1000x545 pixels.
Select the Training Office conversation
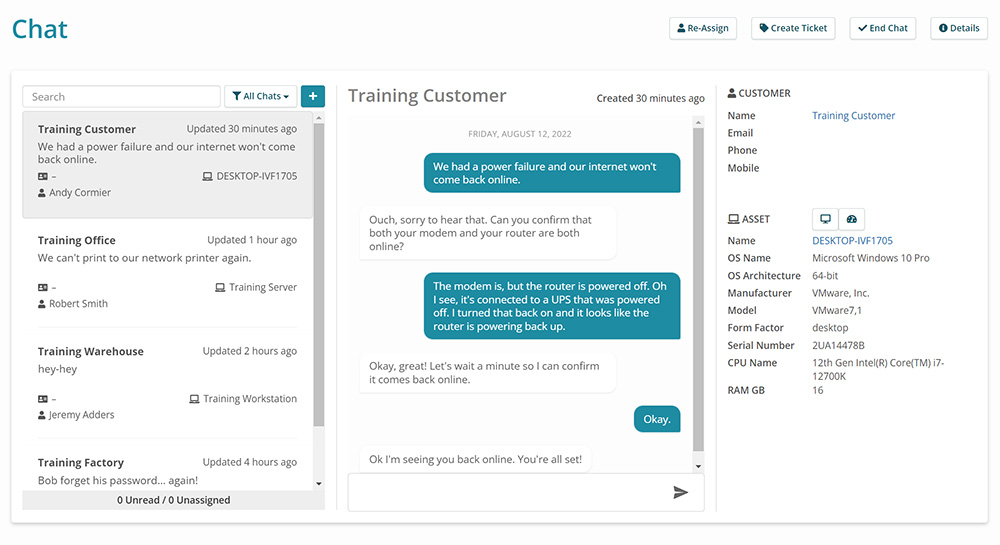(x=167, y=272)
